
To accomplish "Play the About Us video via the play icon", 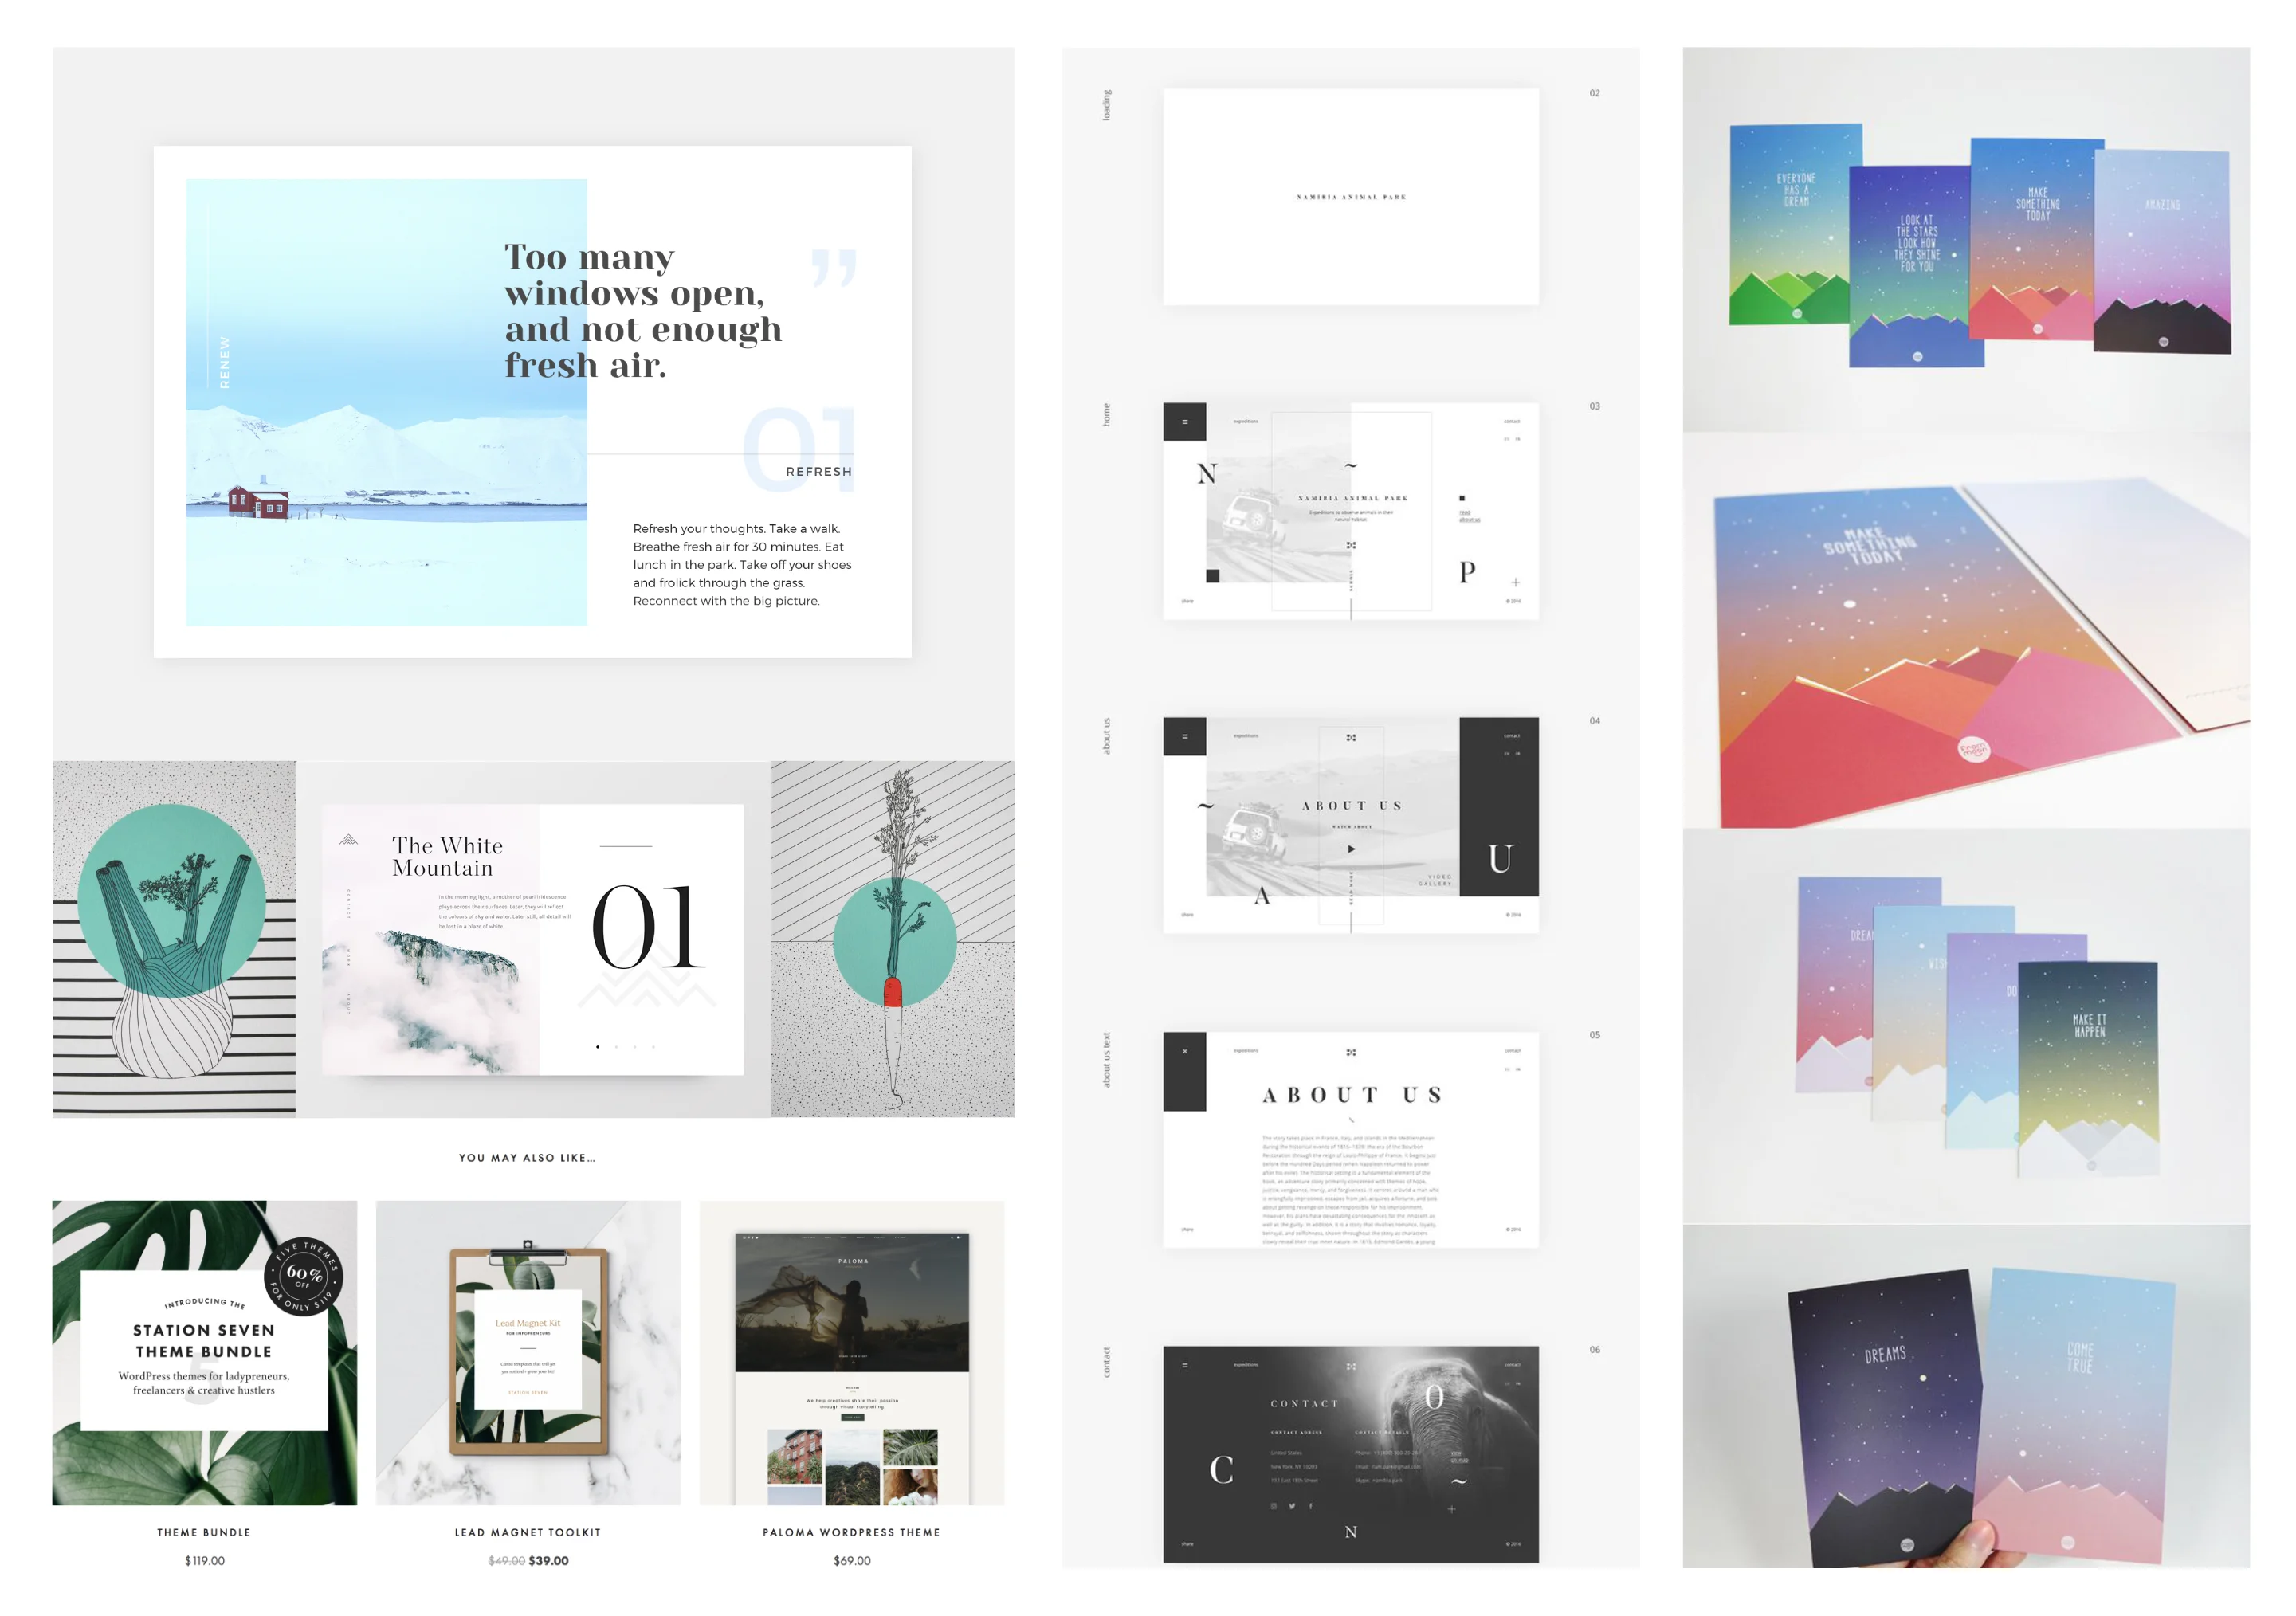I will 1352,849.
